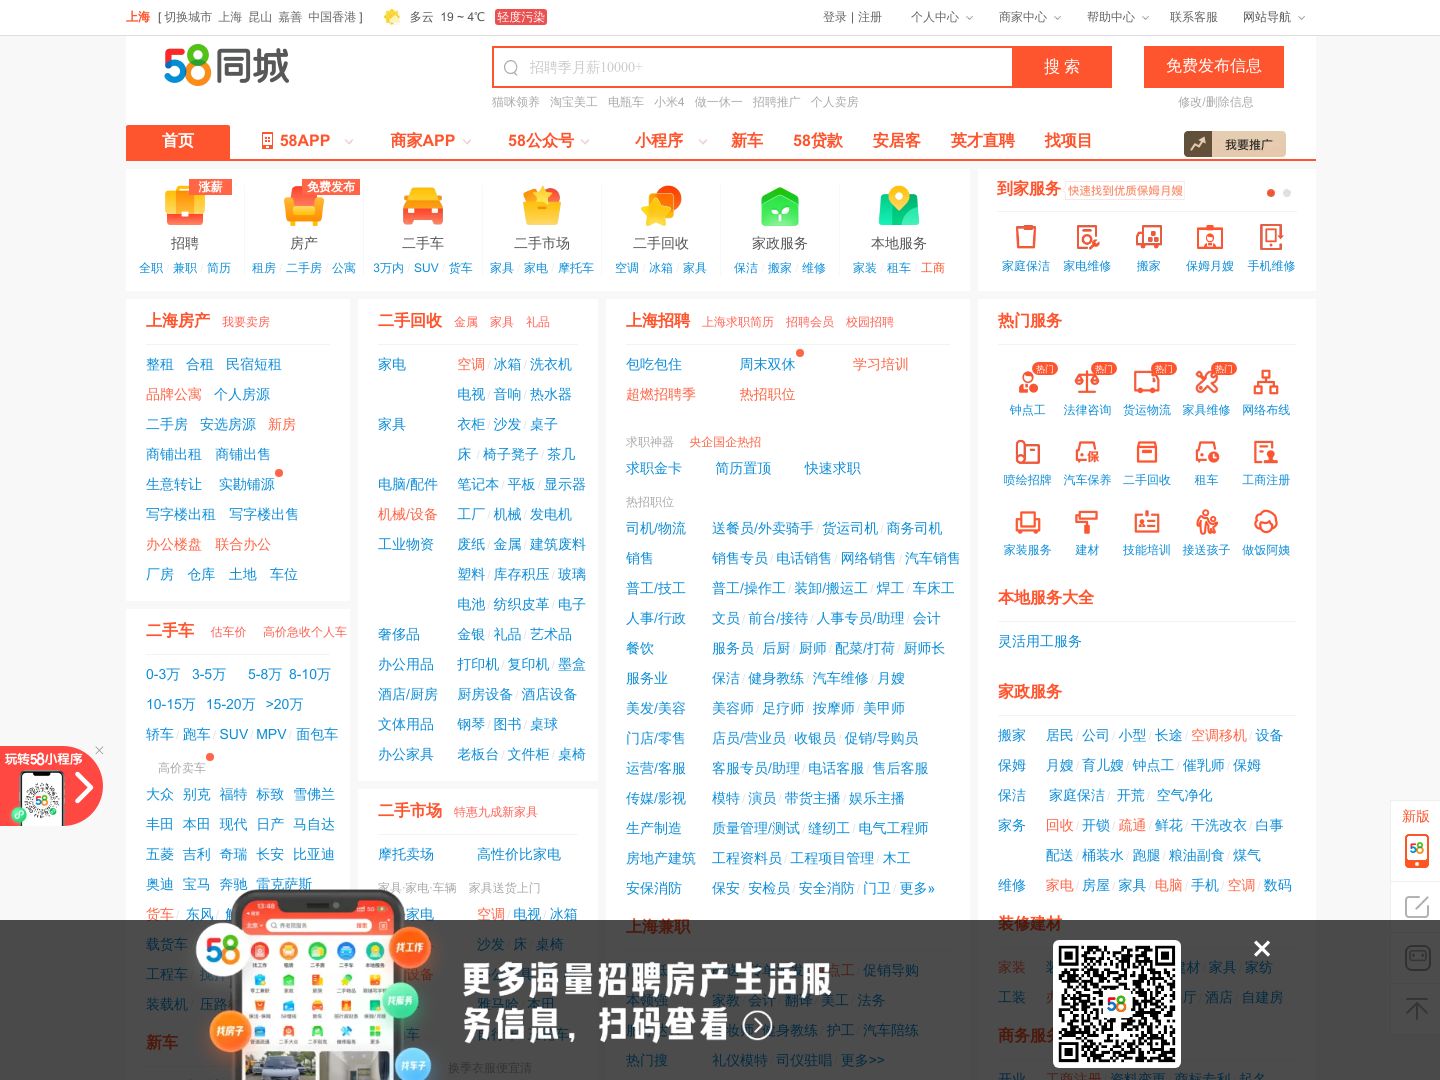The height and width of the screenshot is (1080, 1440).
Task: Open the 法律咨询 legal advice icon
Action: click(1087, 381)
